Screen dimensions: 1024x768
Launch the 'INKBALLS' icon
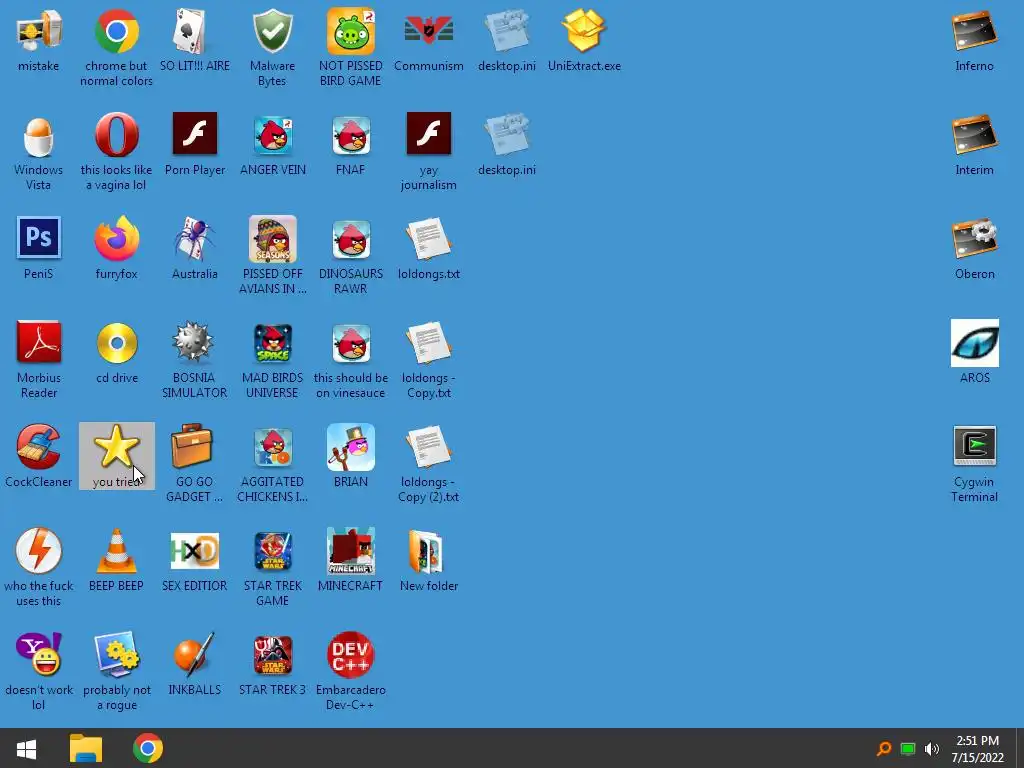[x=194, y=654]
